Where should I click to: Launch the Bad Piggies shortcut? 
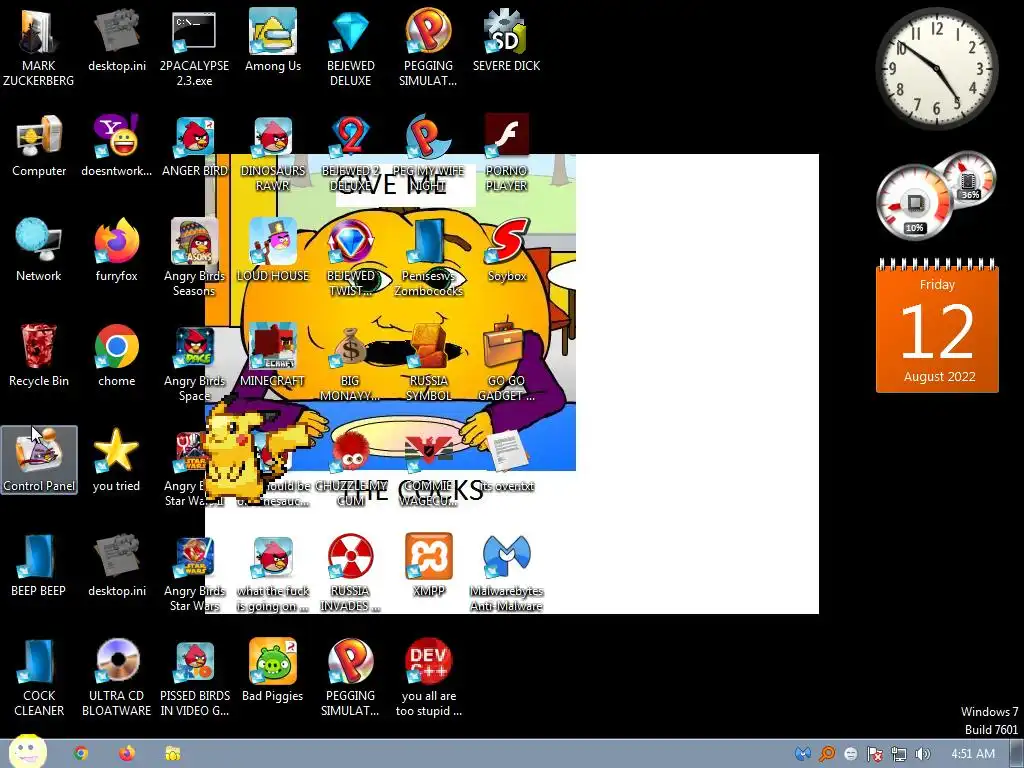click(x=273, y=671)
